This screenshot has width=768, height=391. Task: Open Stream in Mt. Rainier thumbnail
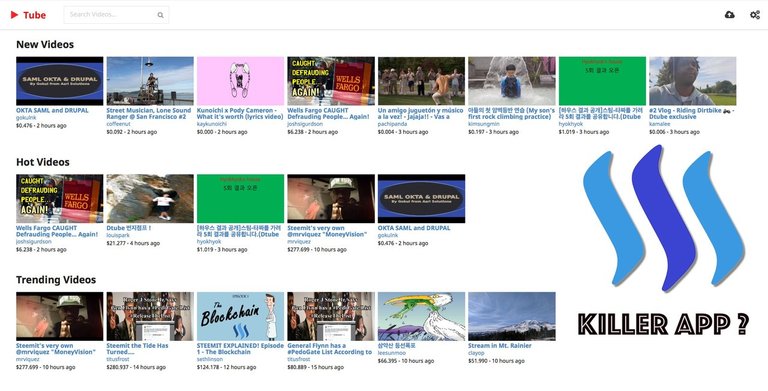coord(512,316)
